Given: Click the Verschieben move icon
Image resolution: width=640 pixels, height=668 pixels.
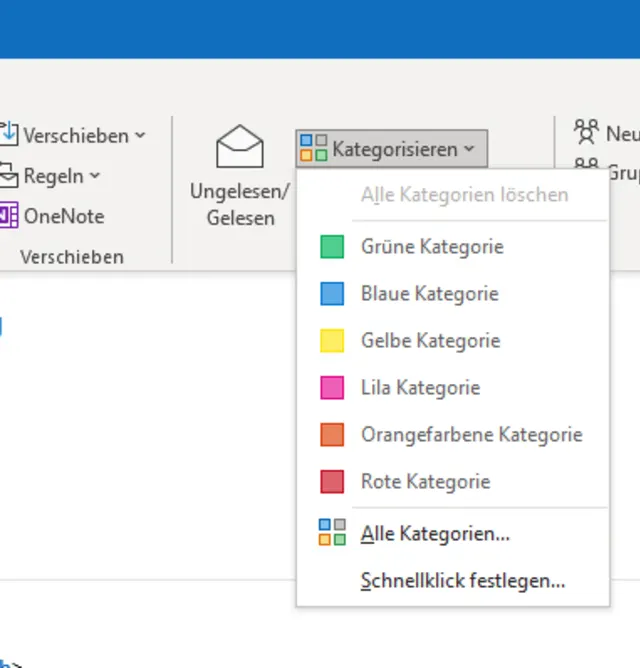Looking at the screenshot, I should 9,134.
